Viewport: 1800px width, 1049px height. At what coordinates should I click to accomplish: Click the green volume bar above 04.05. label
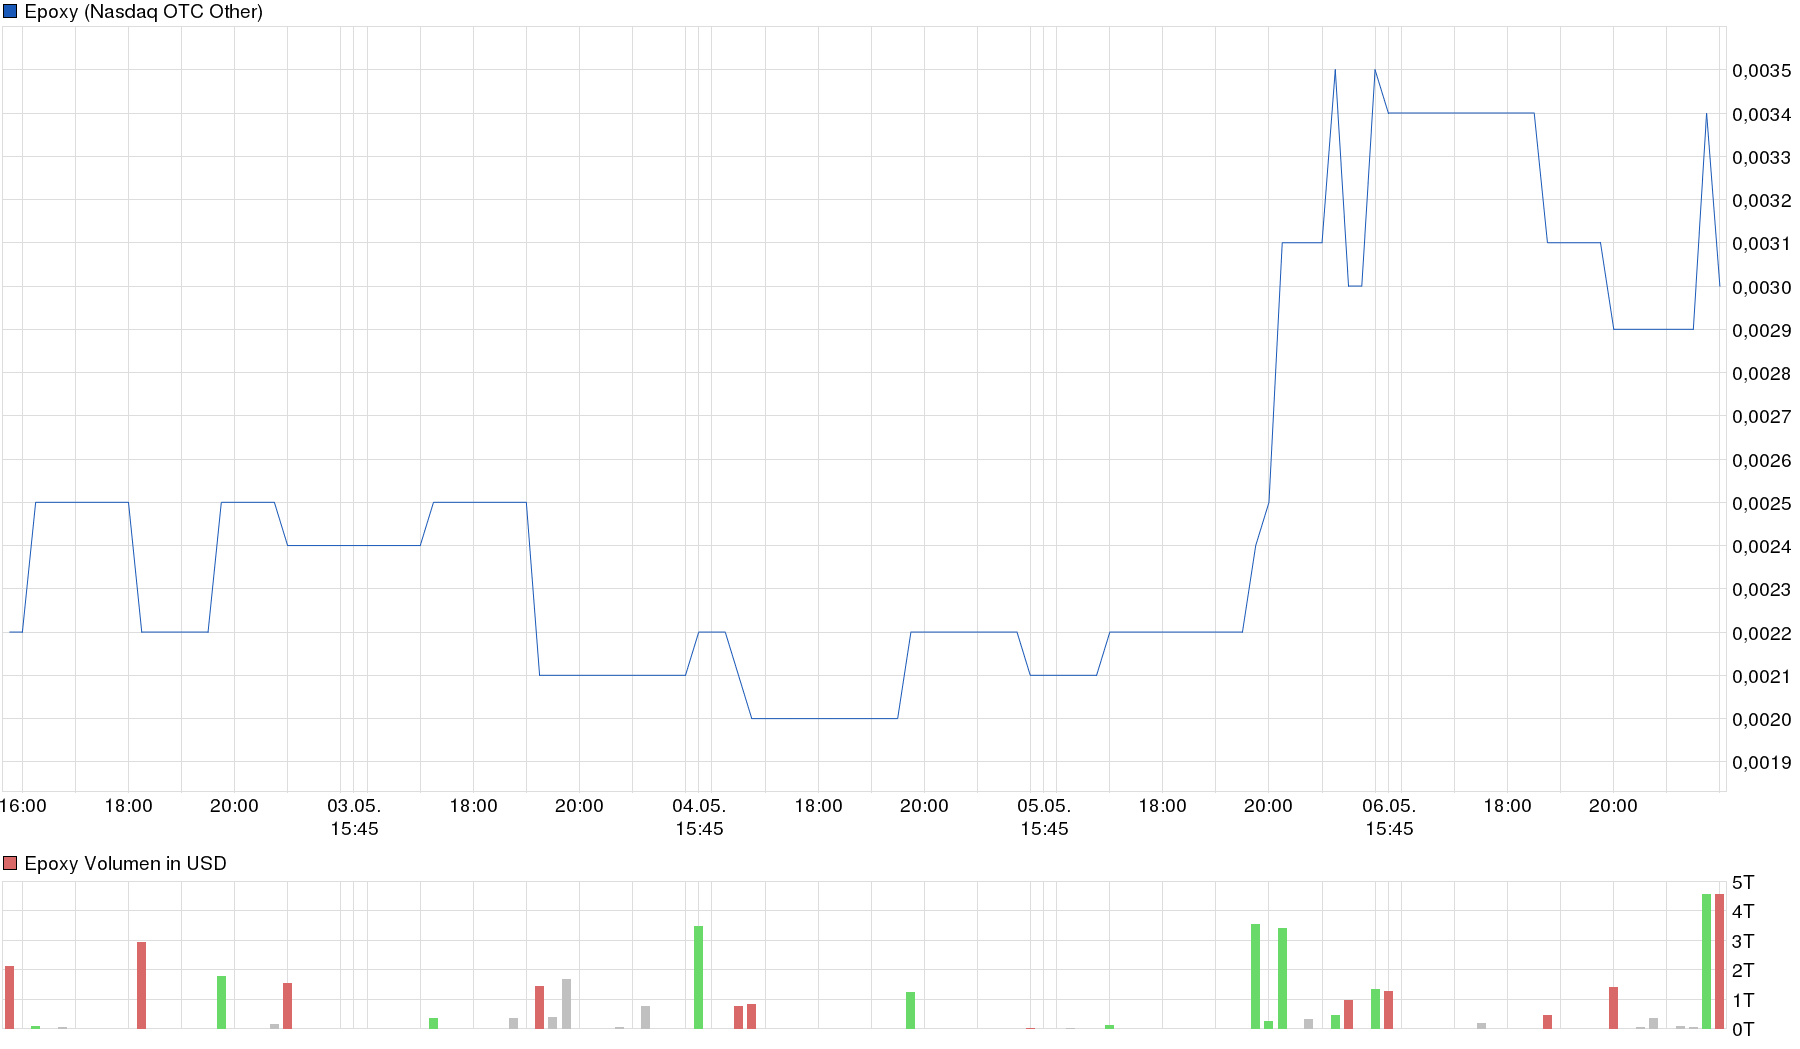[x=699, y=977]
